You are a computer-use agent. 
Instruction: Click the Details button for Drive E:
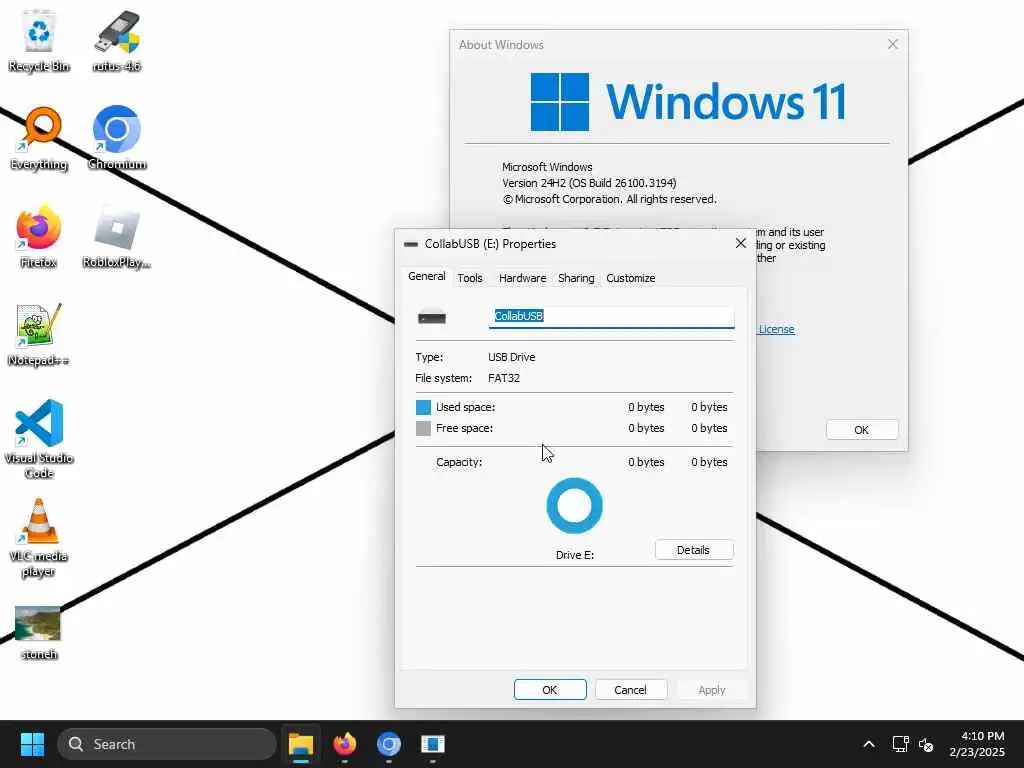694,550
